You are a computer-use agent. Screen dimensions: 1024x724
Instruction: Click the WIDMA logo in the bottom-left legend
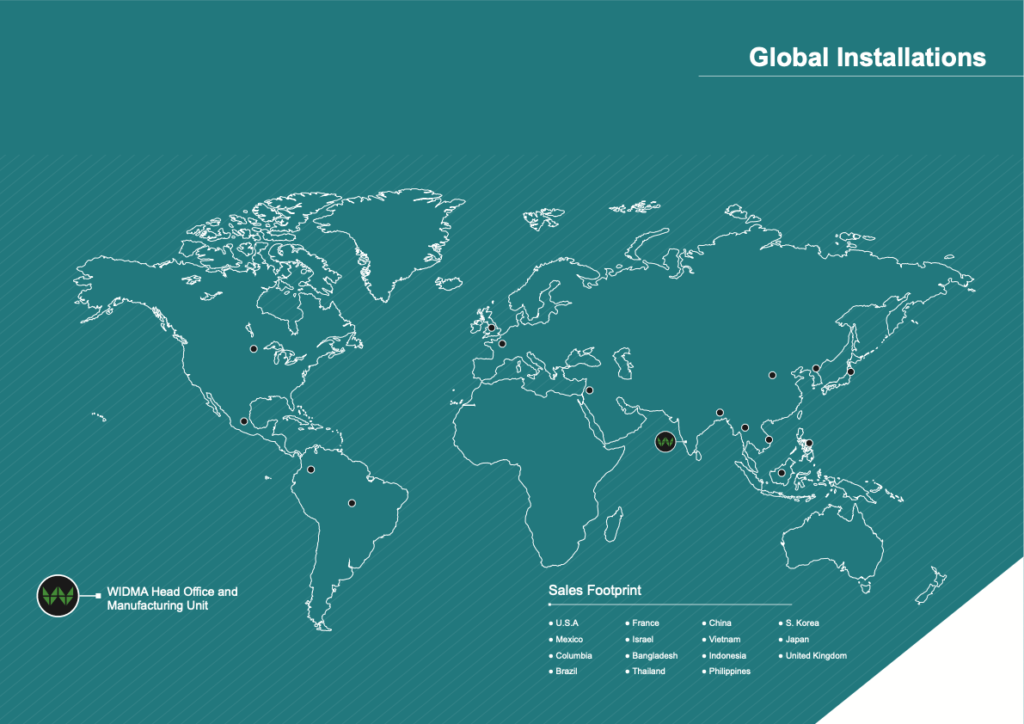coord(57,597)
